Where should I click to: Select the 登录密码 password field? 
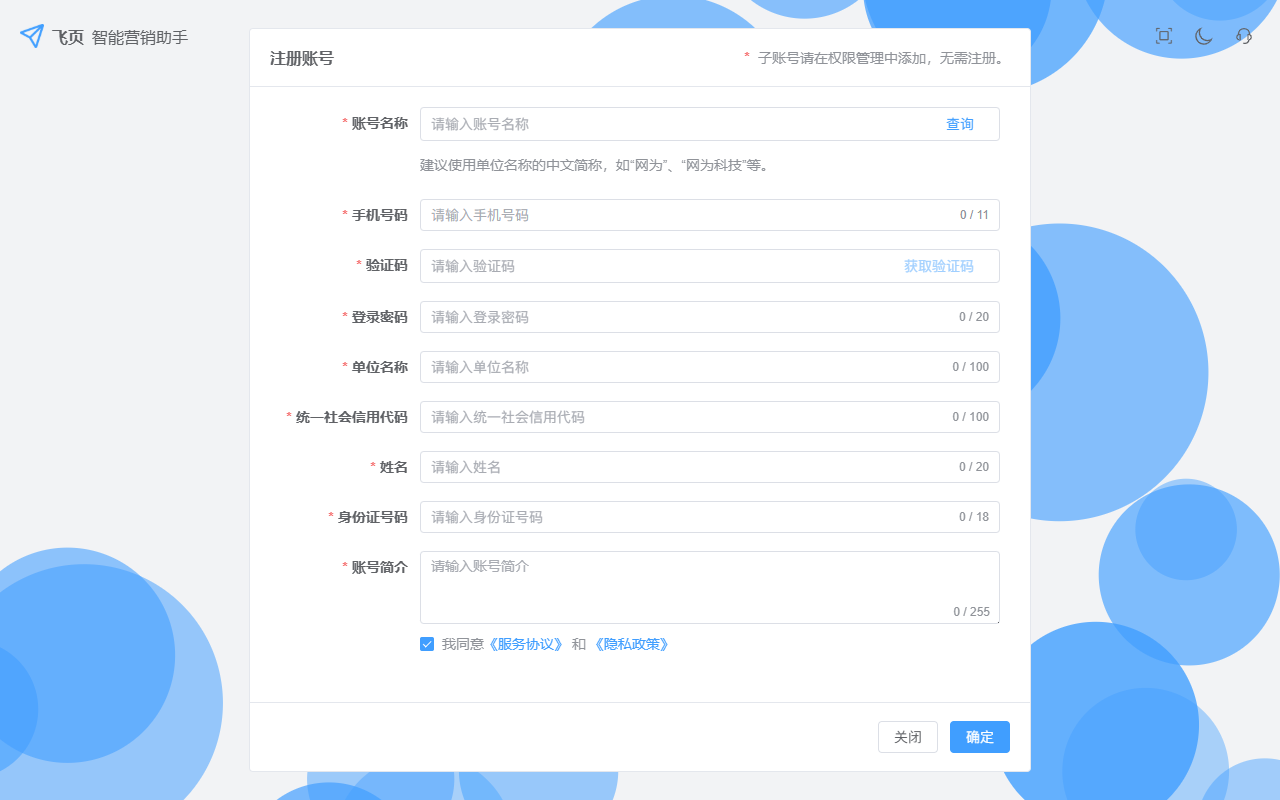point(680,317)
